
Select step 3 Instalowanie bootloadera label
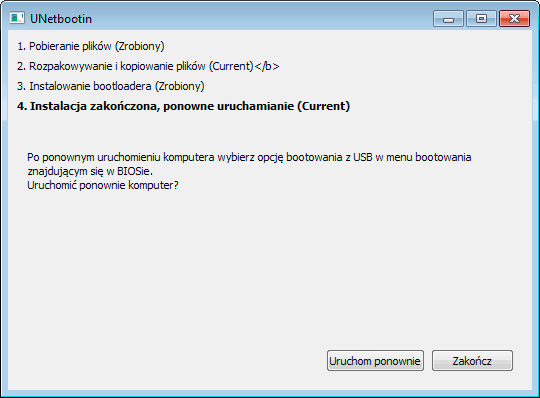click(x=111, y=86)
